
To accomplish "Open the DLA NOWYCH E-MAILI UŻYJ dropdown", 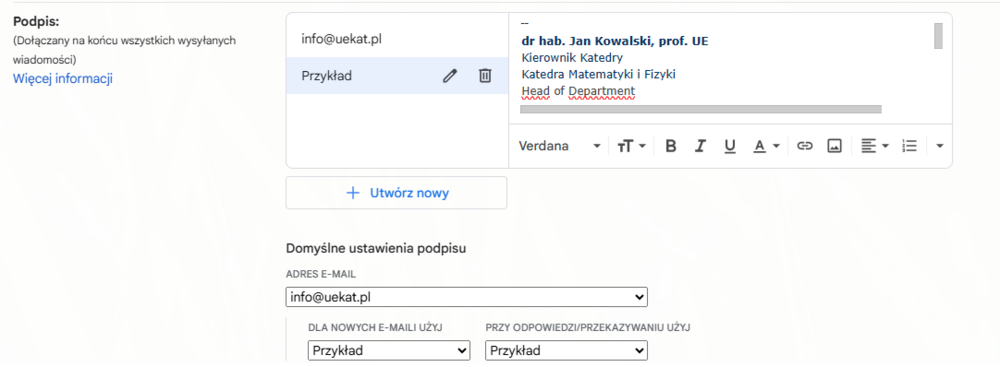I will pos(389,350).
